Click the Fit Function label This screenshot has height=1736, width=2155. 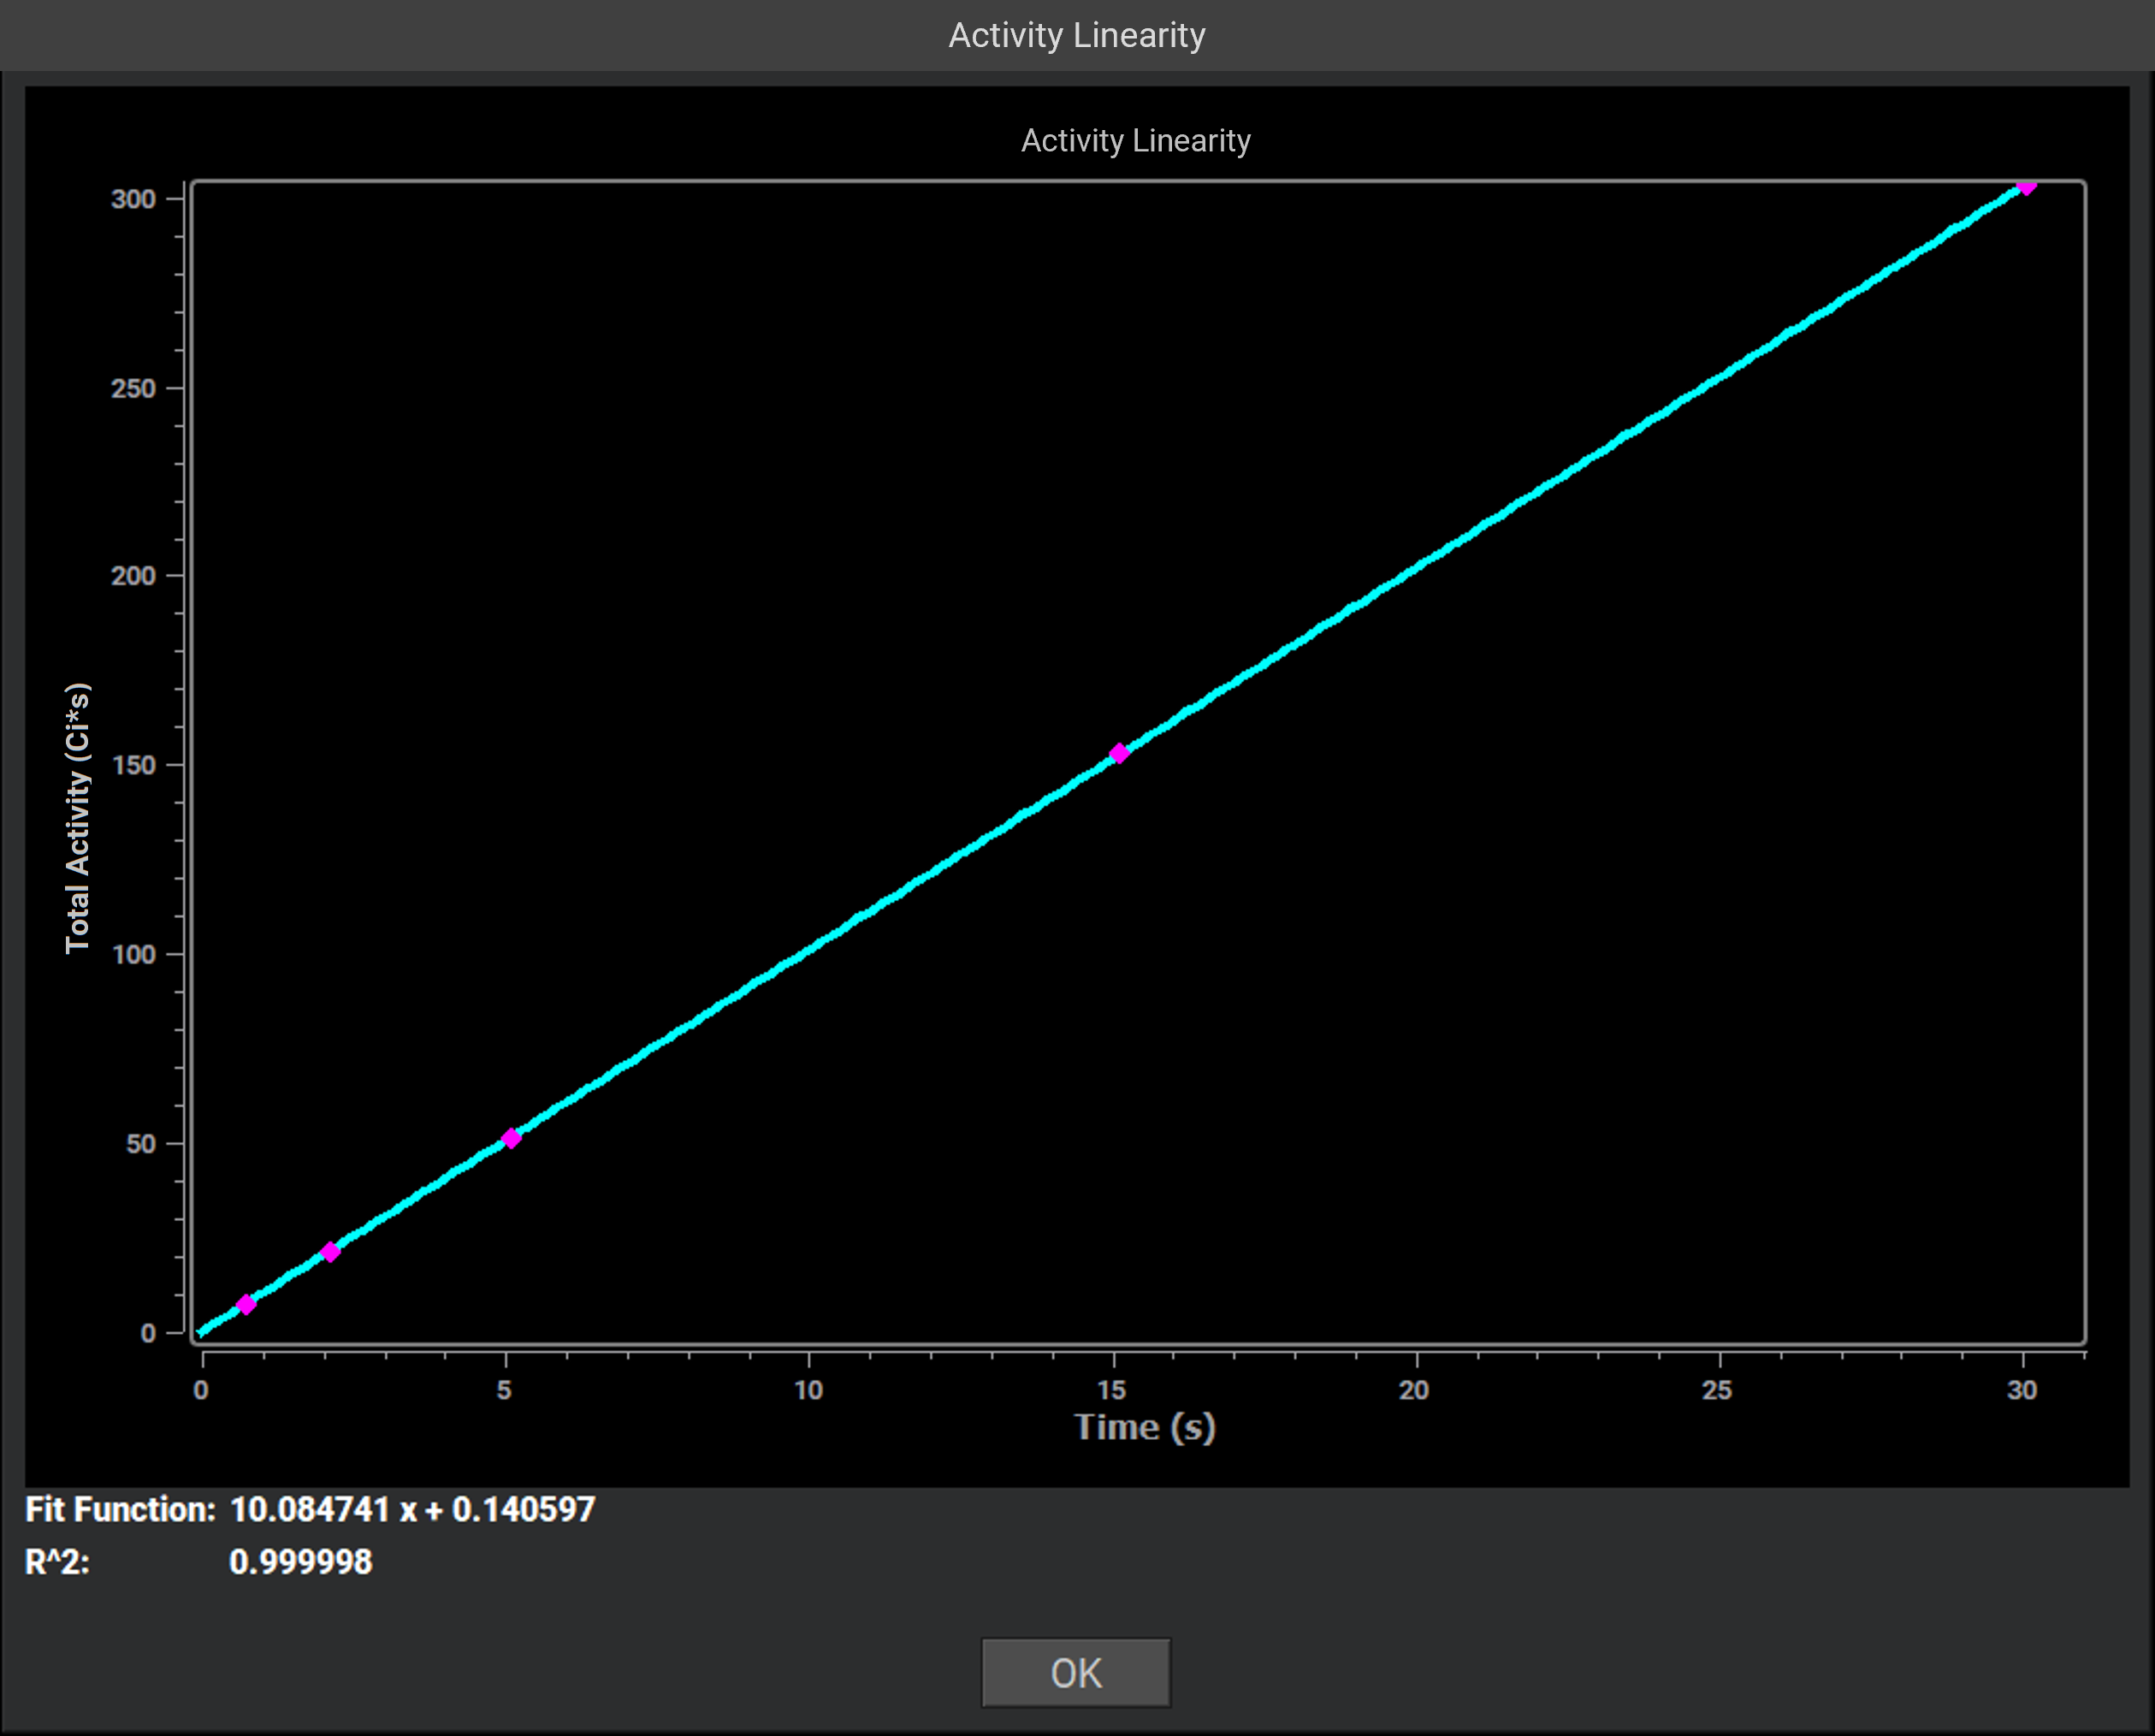click(120, 1509)
